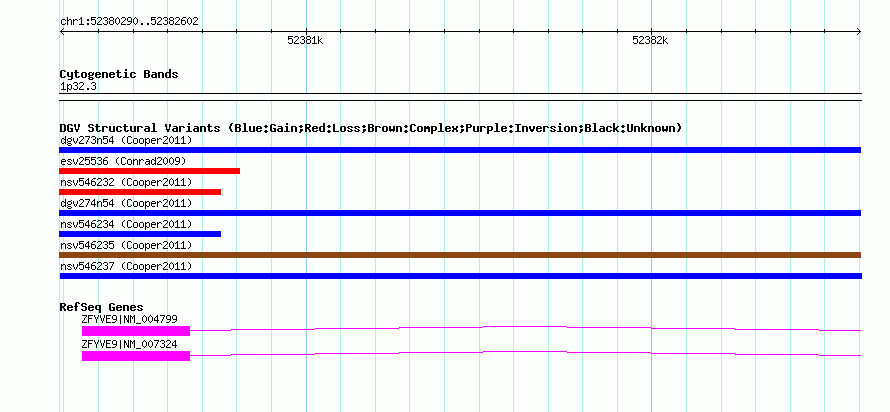Click the dgv273n54 (Cooper2011) label
This screenshot has width=890, height=412.
point(126,140)
